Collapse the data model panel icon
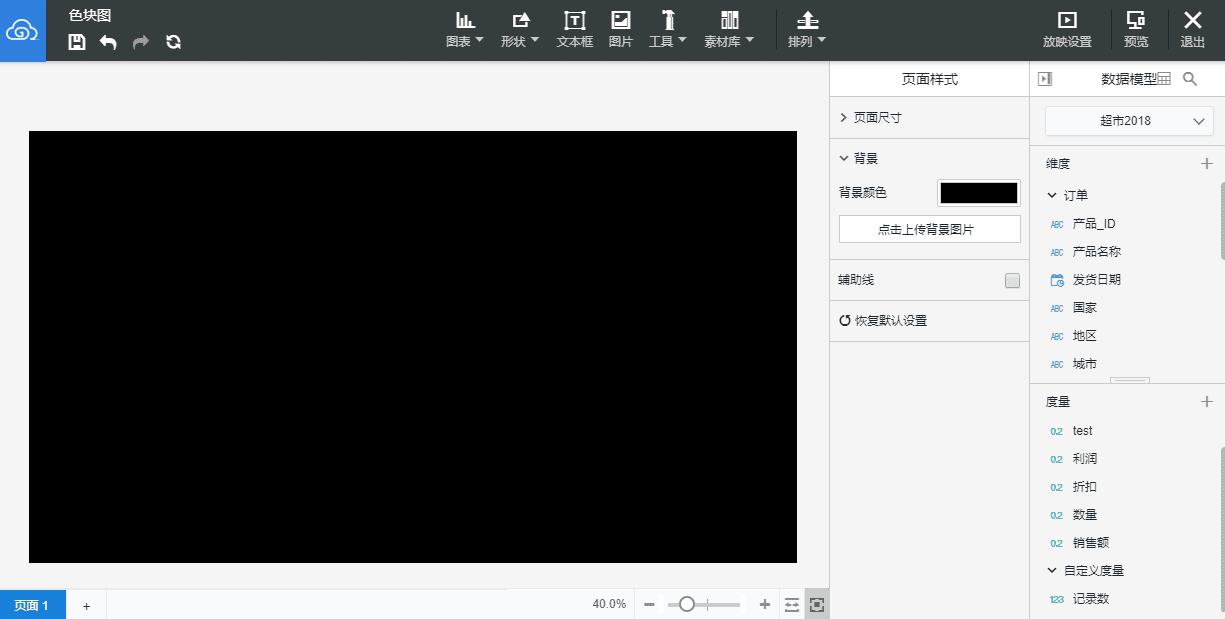The image size is (1225, 619). coord(1045,79)
